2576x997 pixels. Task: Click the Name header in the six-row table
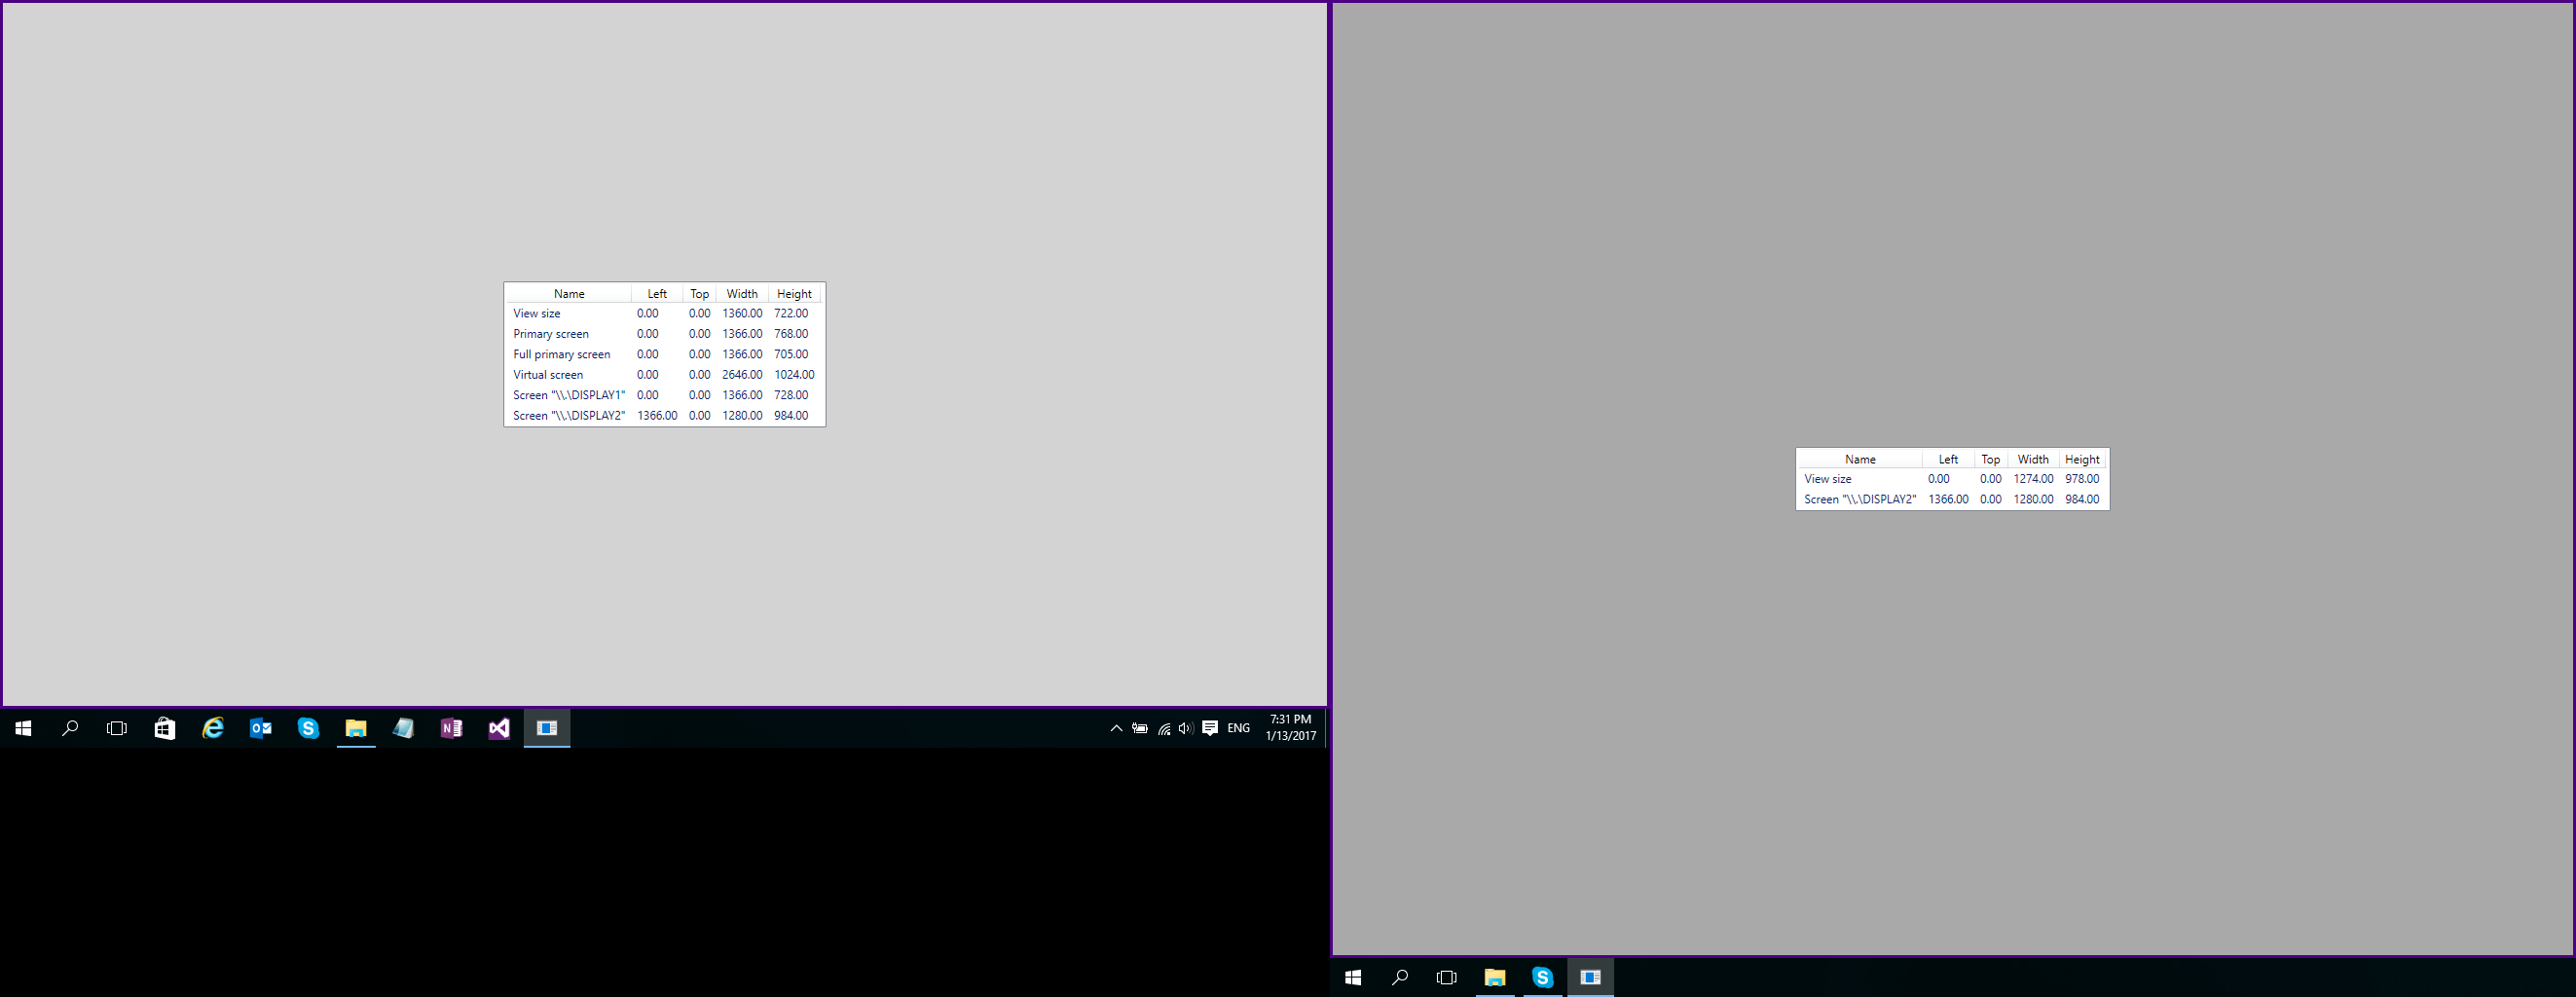click(x=569, y=294)
